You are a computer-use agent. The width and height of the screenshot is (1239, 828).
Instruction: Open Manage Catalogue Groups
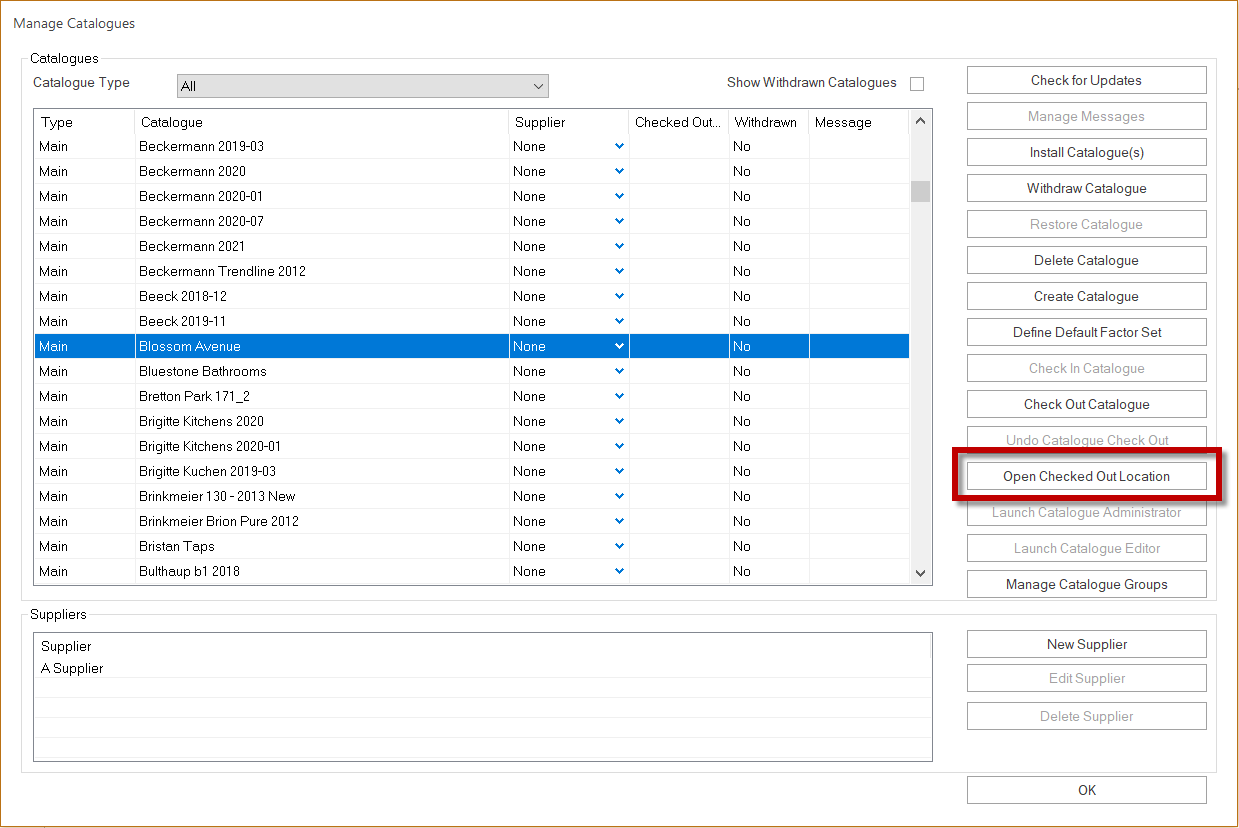(x=1086, y=584)
